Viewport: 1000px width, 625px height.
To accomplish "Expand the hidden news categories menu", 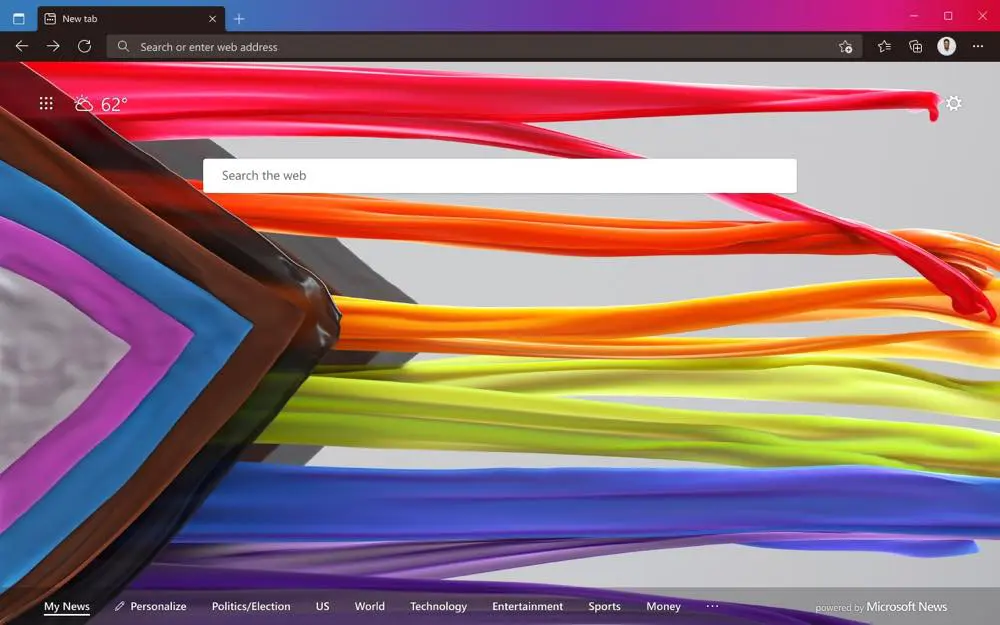I will pos(712,606).
